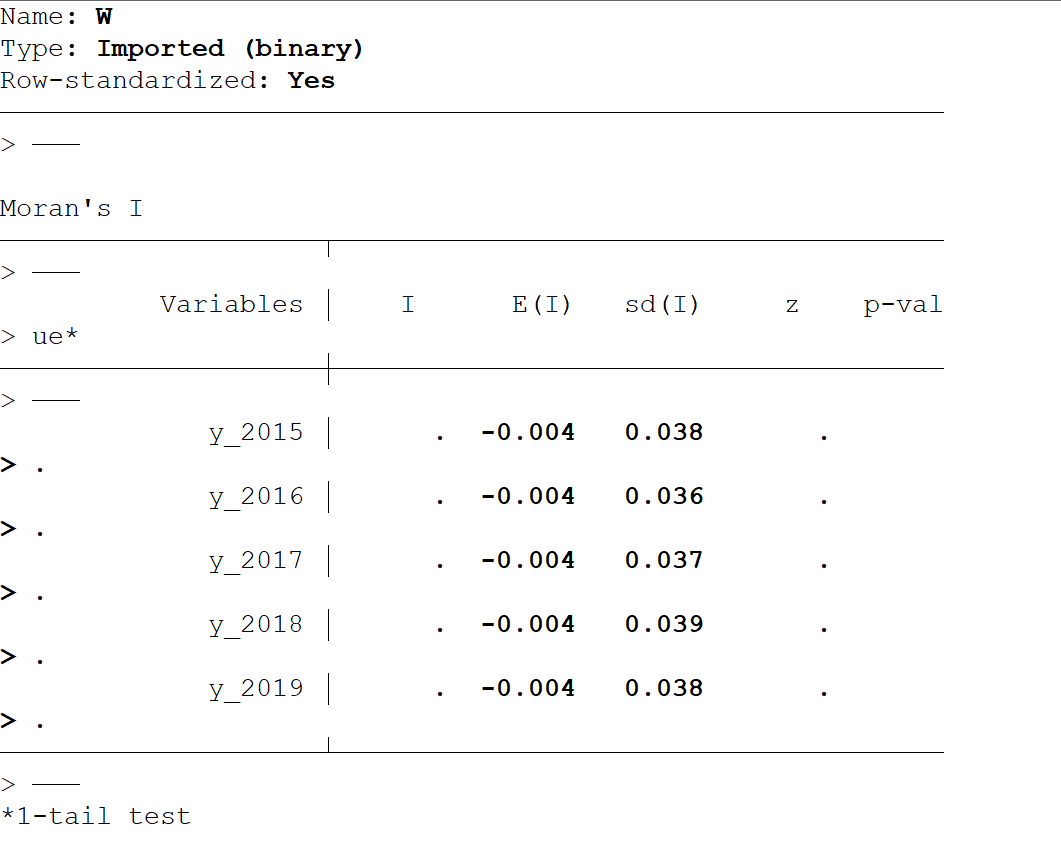Select the 'sd(I)' column header
Viewport: 1061px width, 851px height.
pyautogui.click(x=662, y=305)
